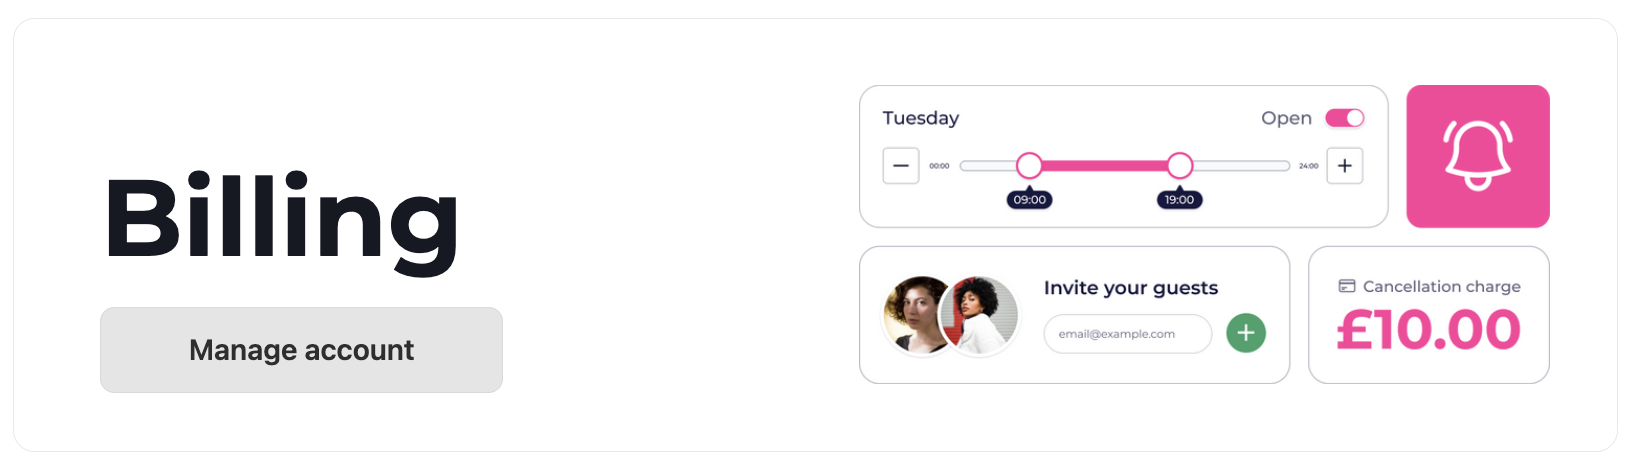Click the pink filled section of the time slider
The image size is (1638, 464).
1105,165
